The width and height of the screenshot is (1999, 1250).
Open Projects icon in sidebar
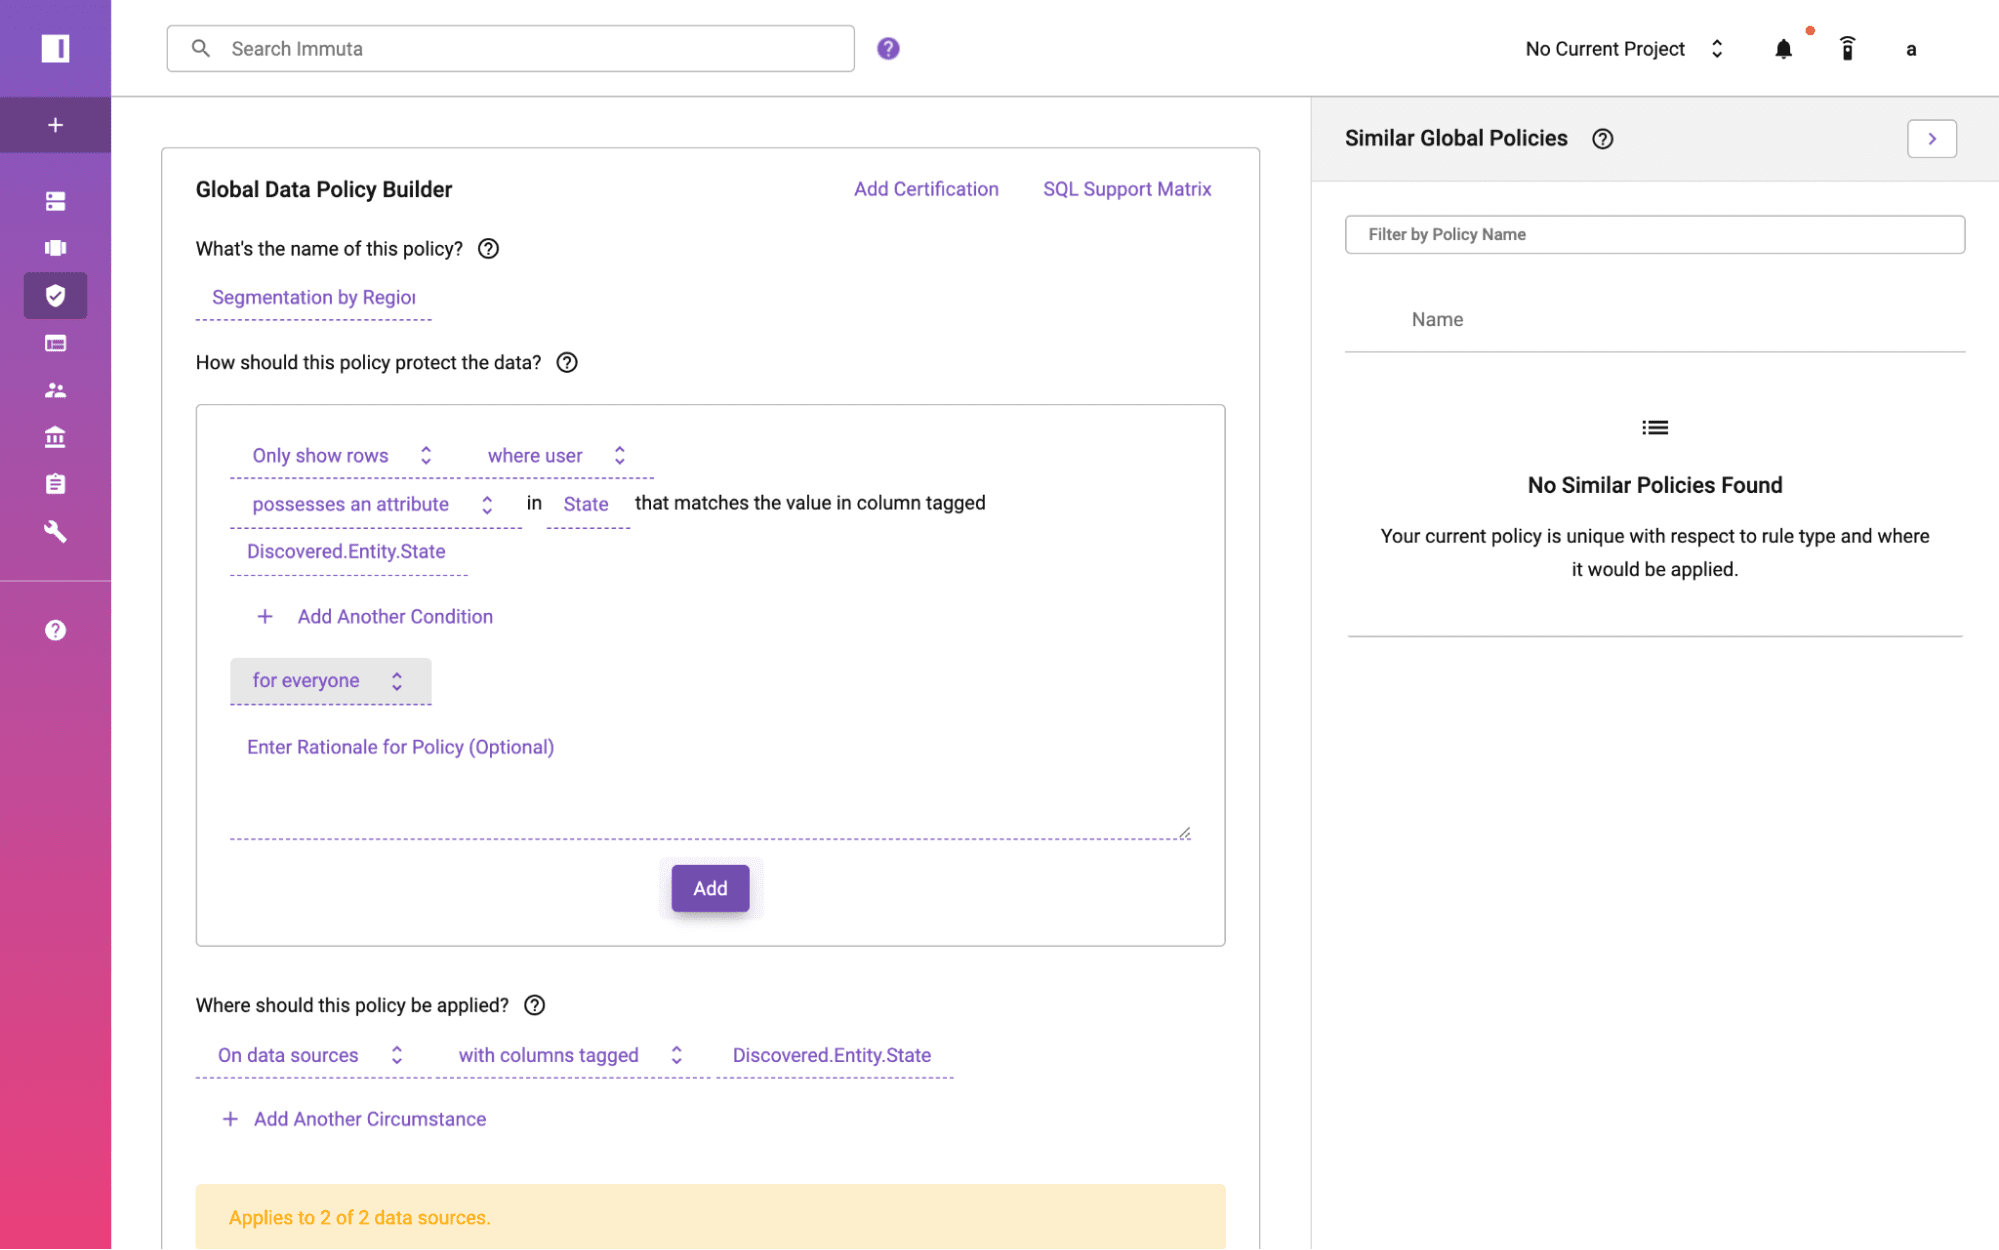(x=55, y=248)
